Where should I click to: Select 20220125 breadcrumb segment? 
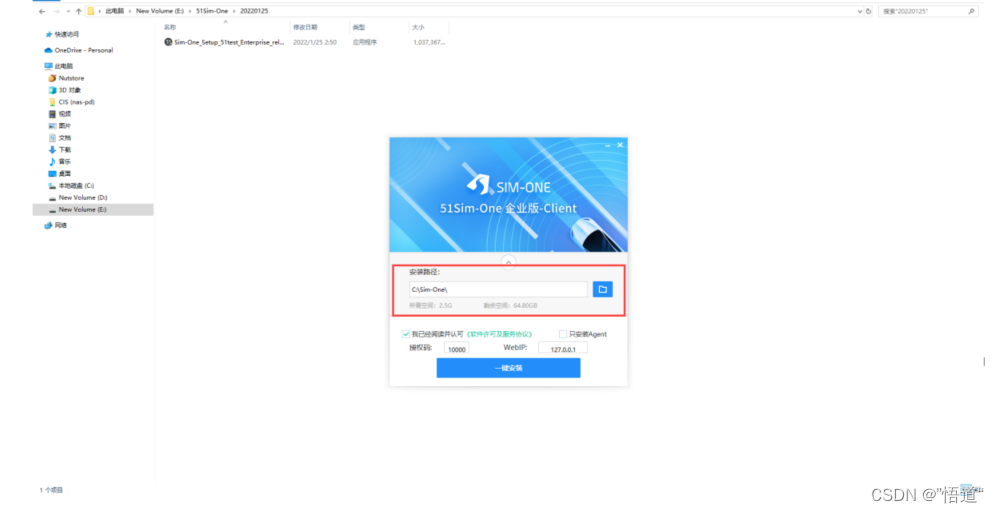[x=254, y=11]
